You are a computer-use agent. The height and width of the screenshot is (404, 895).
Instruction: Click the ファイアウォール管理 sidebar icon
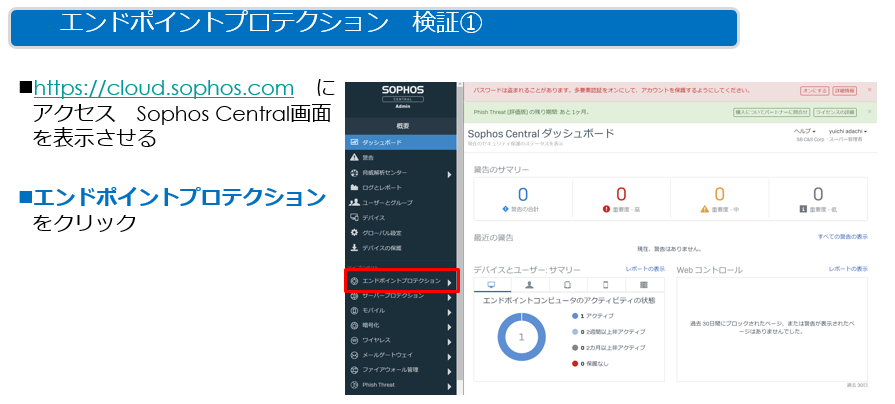click(x=354, y=370)
